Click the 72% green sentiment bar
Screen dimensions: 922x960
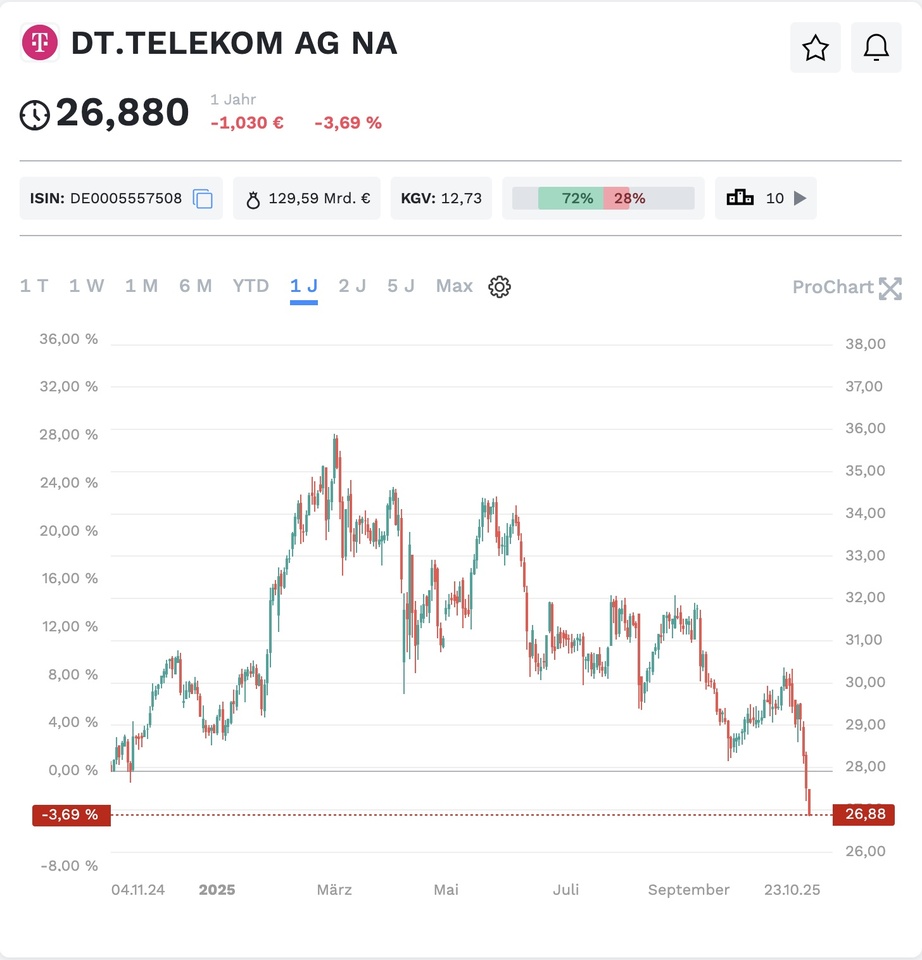[570, 198]
